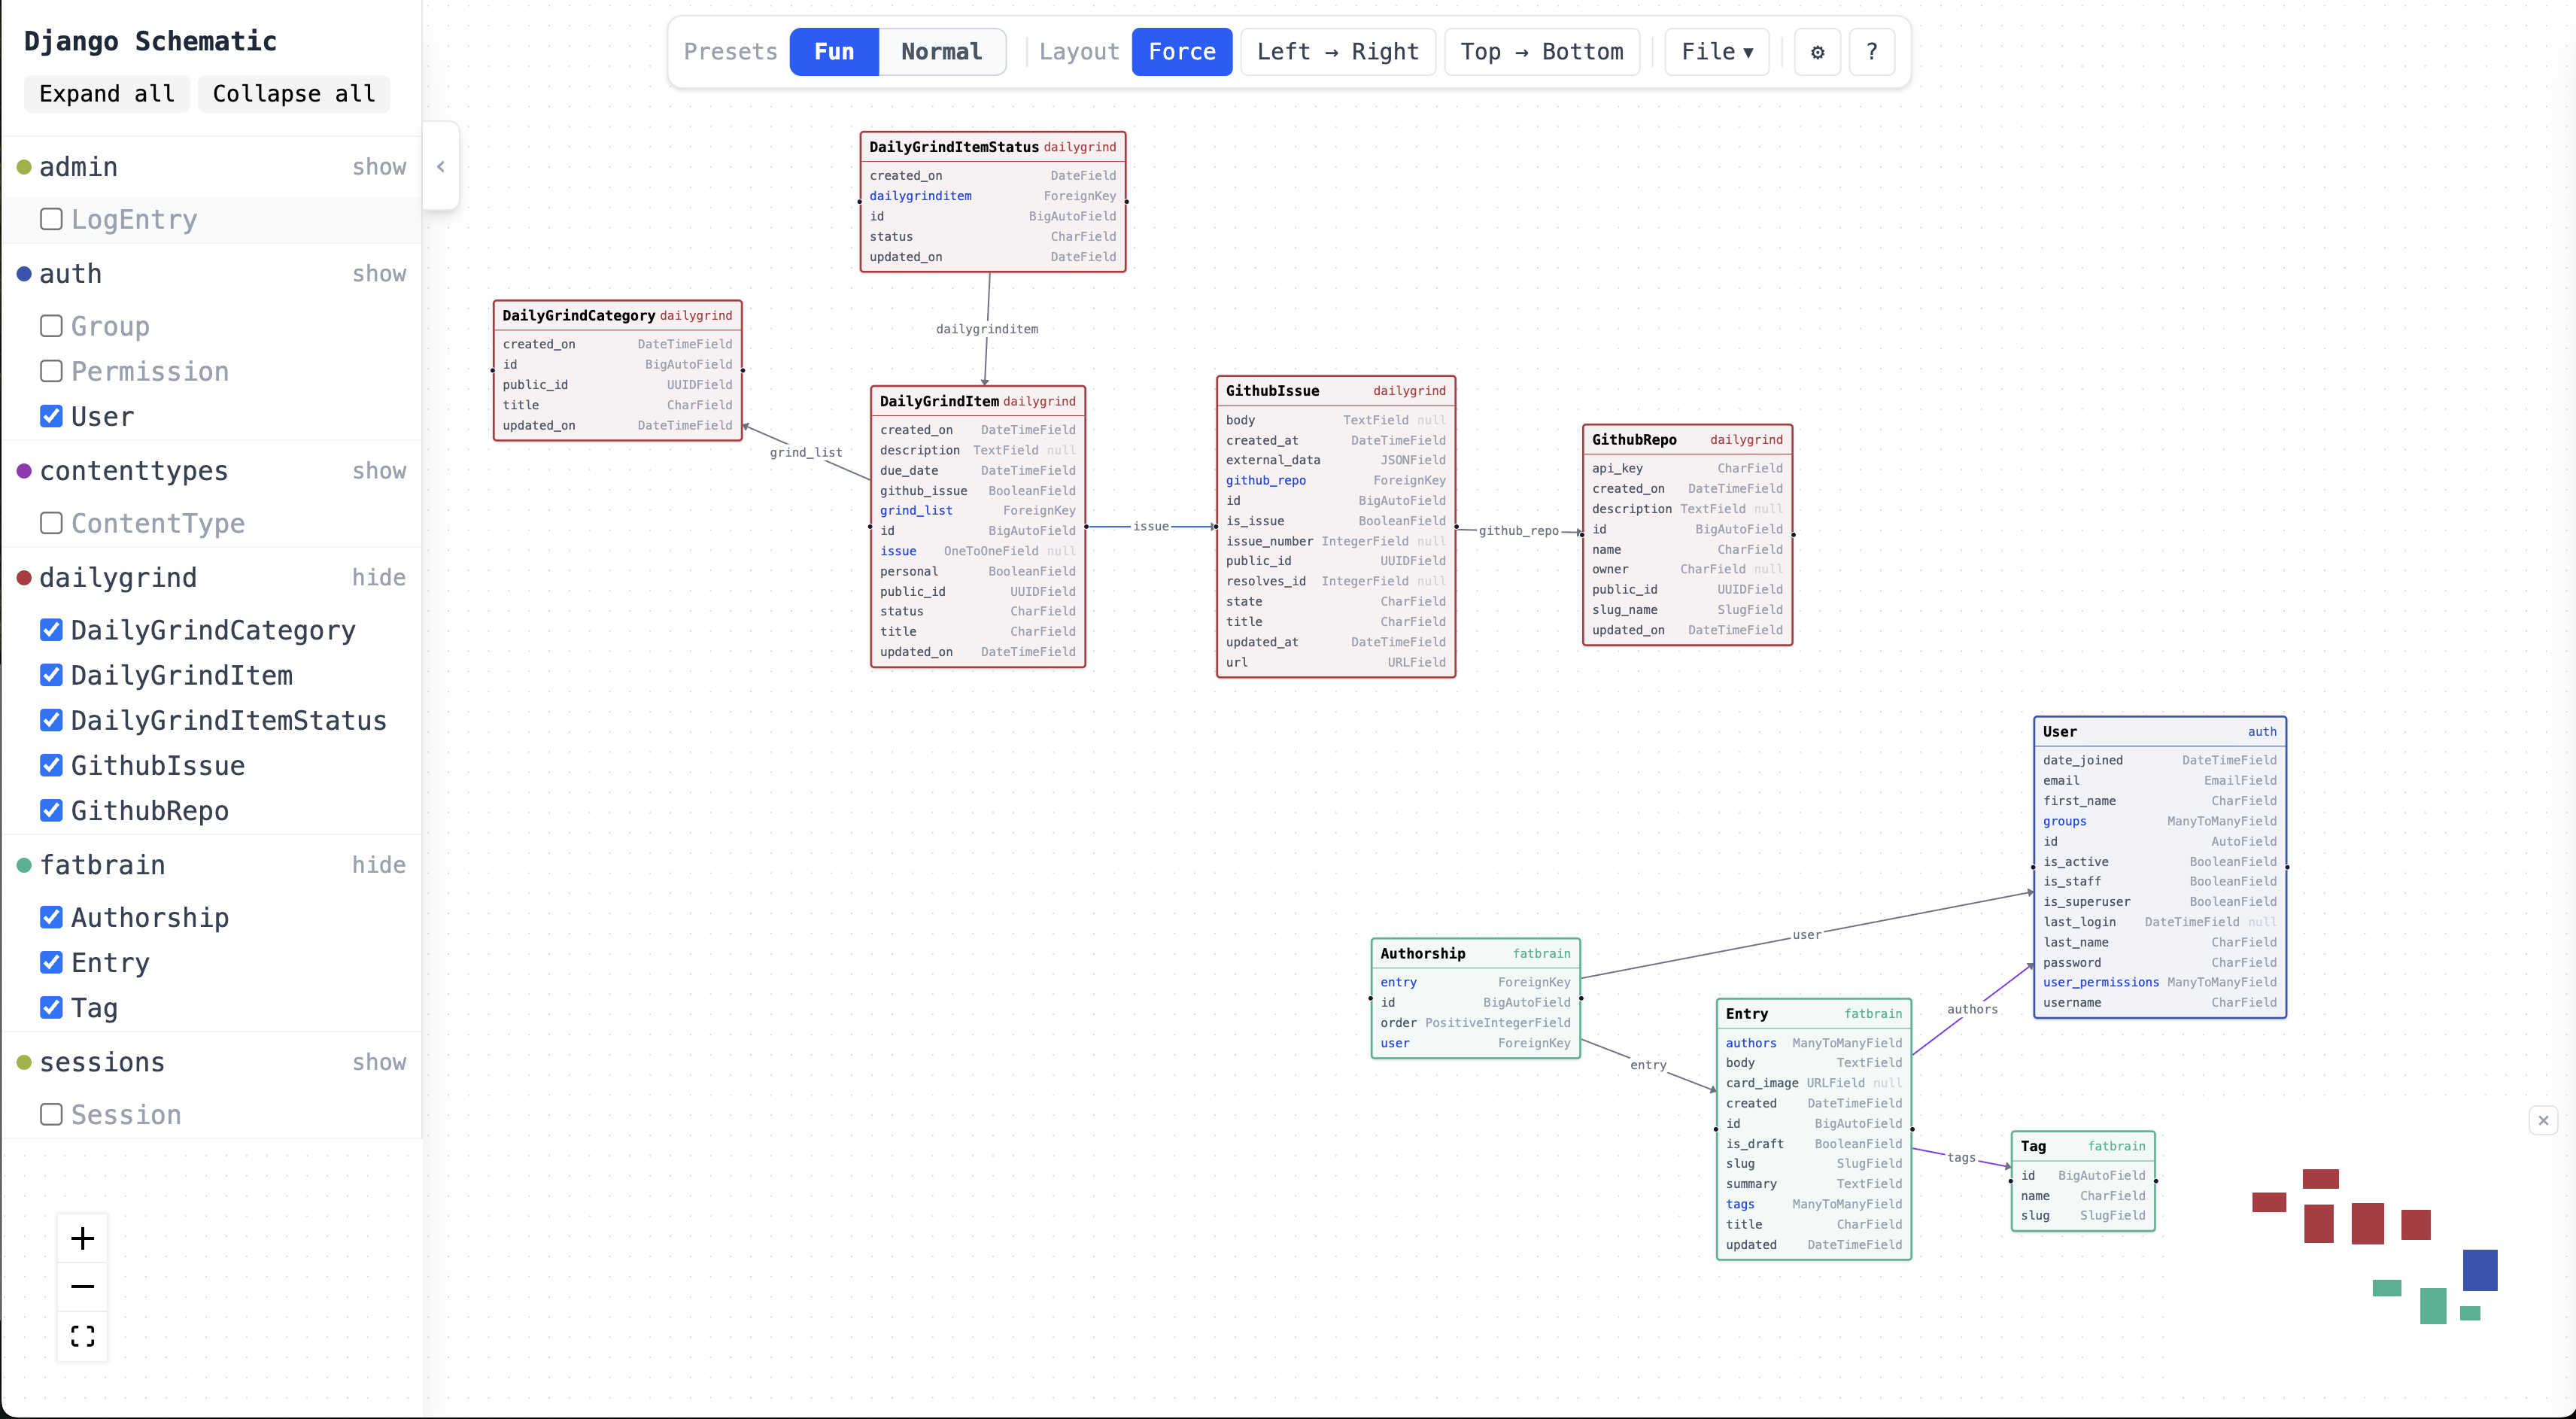This screenshot has width=2576, height=1419.
Task: Click the fit view icon
Action: coord(82,1336)
